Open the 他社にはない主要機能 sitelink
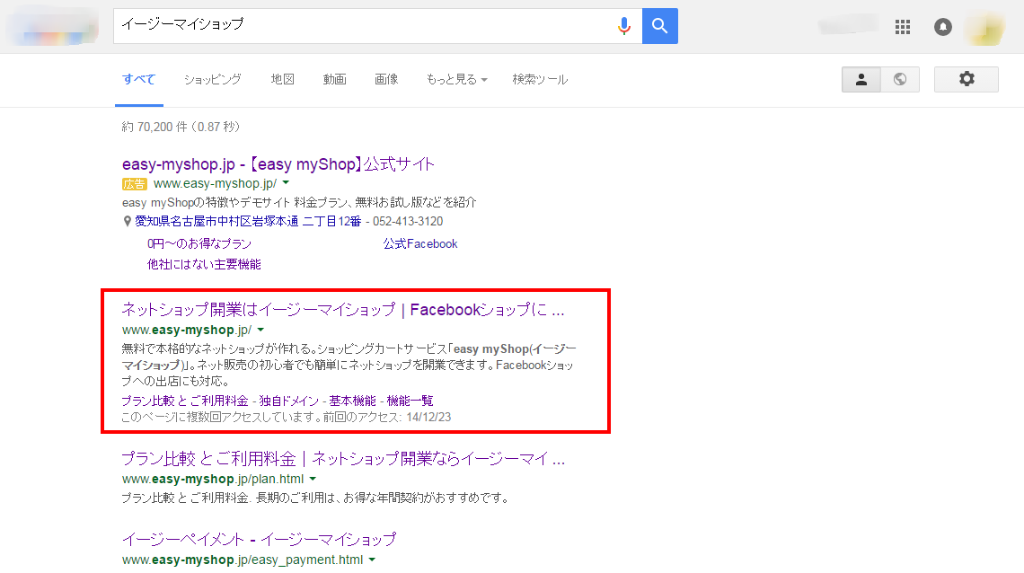Viewport: 1024px width, 573px height. click(204, 264)
